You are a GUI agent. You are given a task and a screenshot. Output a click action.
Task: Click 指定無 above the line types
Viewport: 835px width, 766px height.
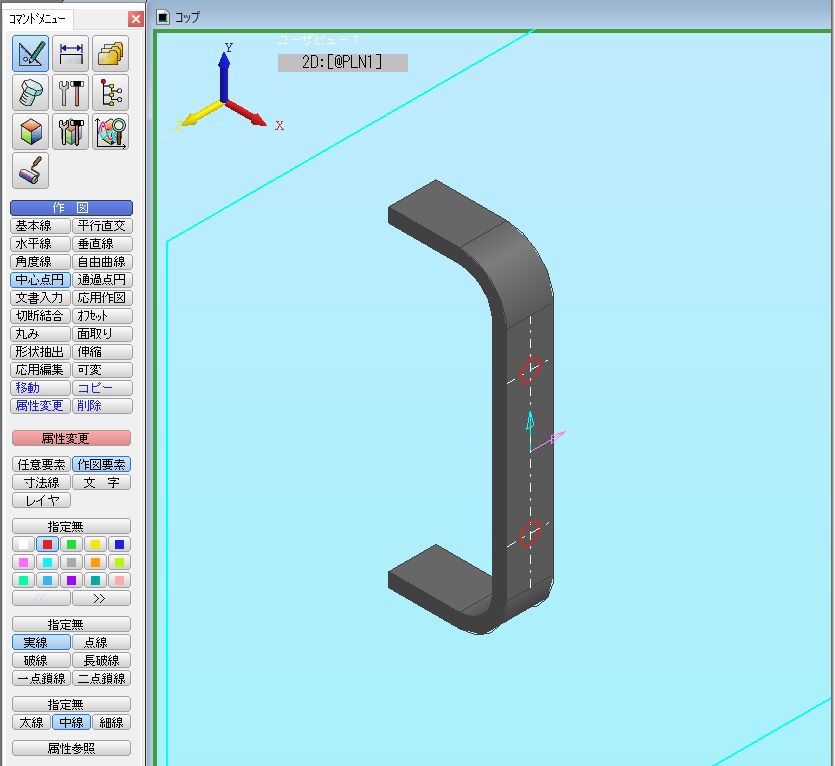click(71, 624)
